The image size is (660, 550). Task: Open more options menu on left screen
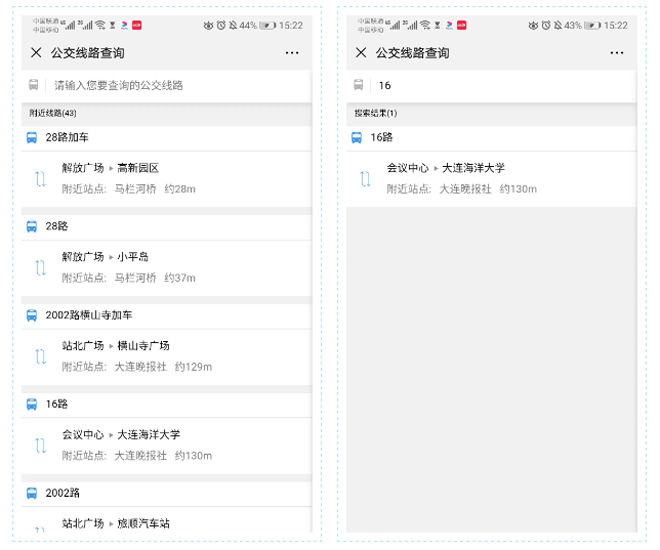tap(292, 53)
